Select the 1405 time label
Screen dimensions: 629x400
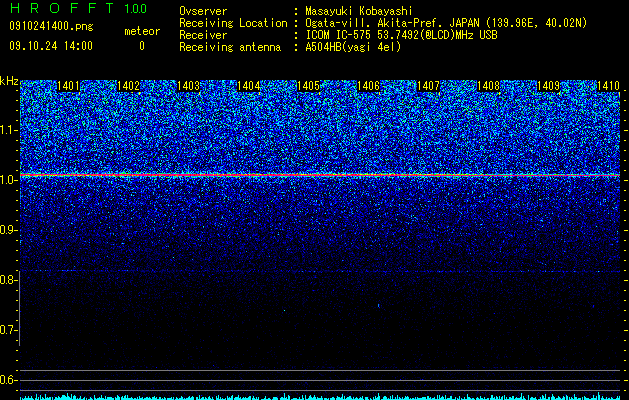(308, 86)
